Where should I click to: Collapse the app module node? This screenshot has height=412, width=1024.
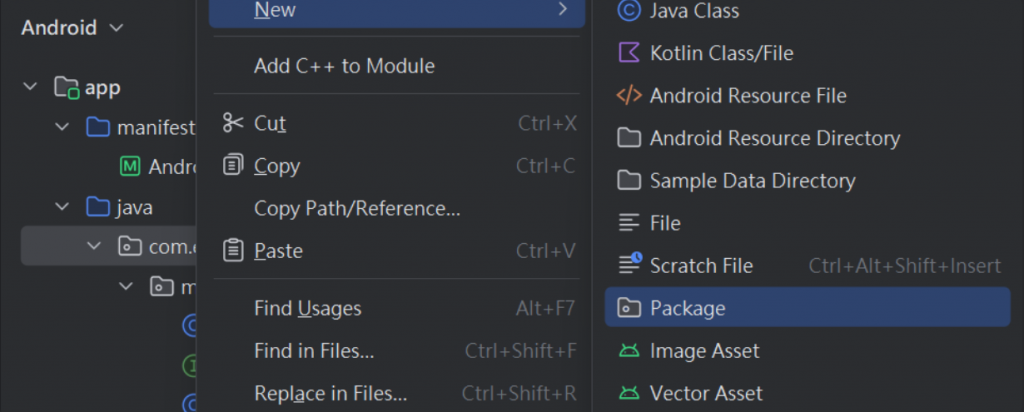click(30, 88)
